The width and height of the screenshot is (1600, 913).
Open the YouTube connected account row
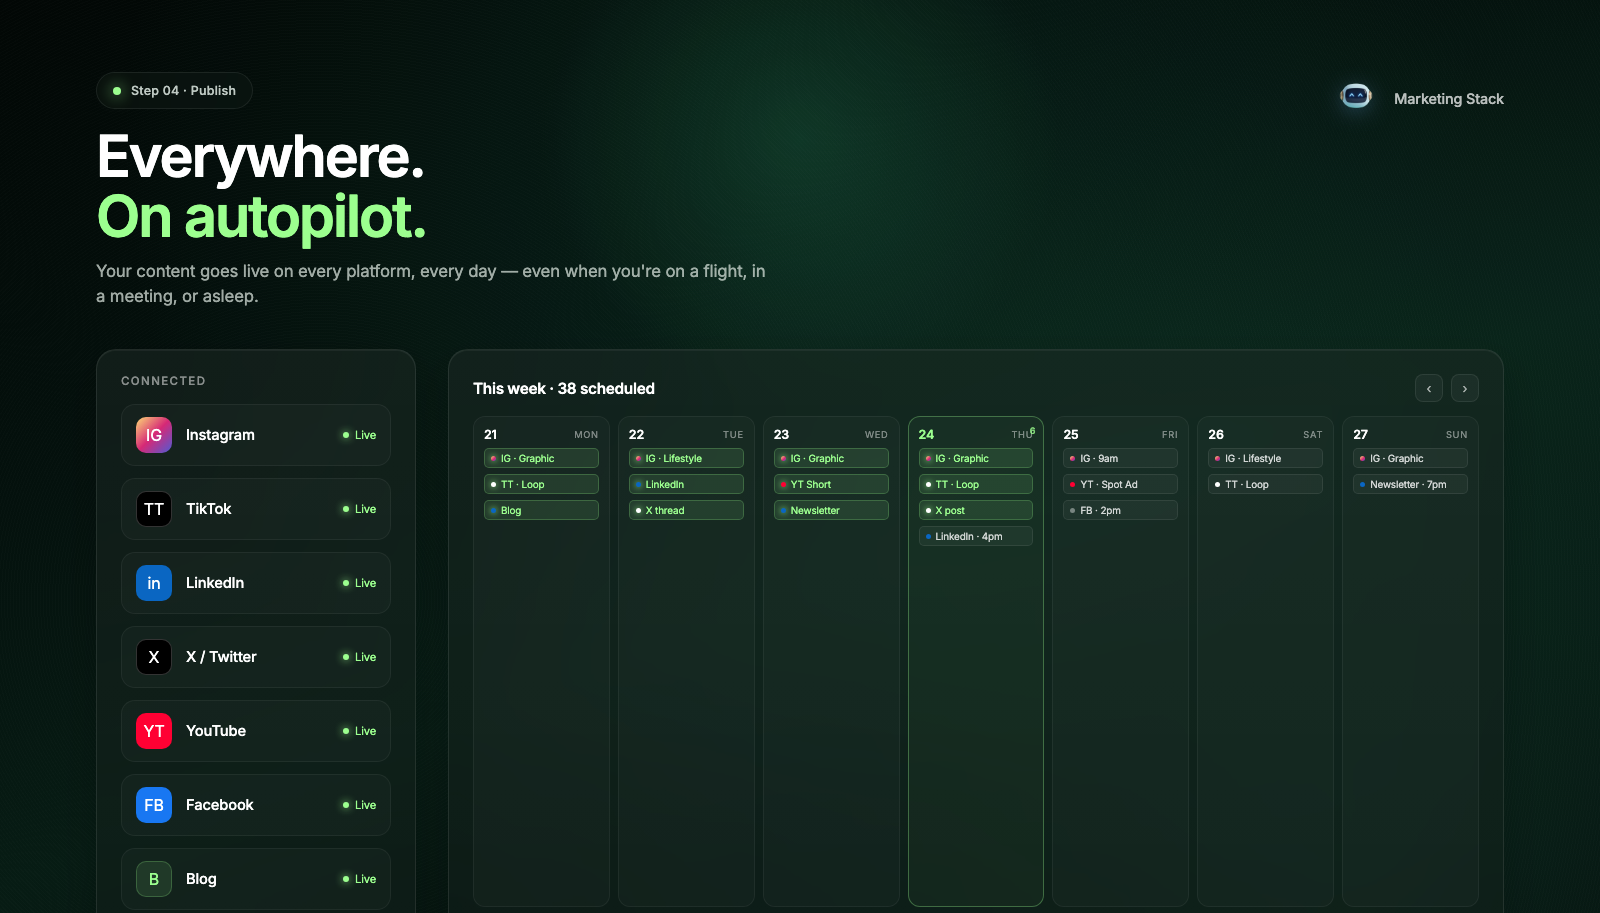pos(256,731)
